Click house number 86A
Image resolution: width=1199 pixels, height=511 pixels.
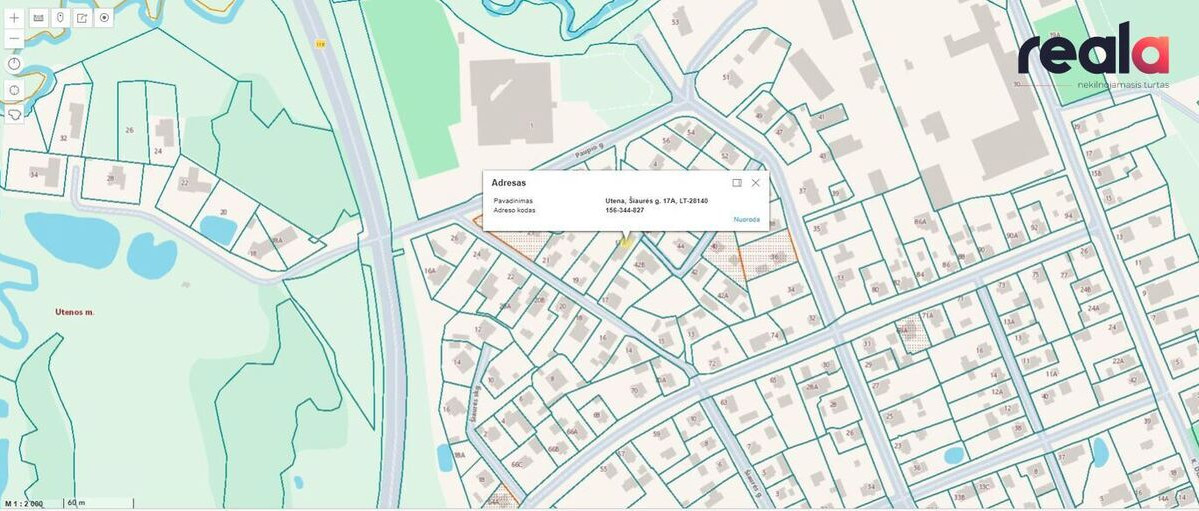pos(920,222)
